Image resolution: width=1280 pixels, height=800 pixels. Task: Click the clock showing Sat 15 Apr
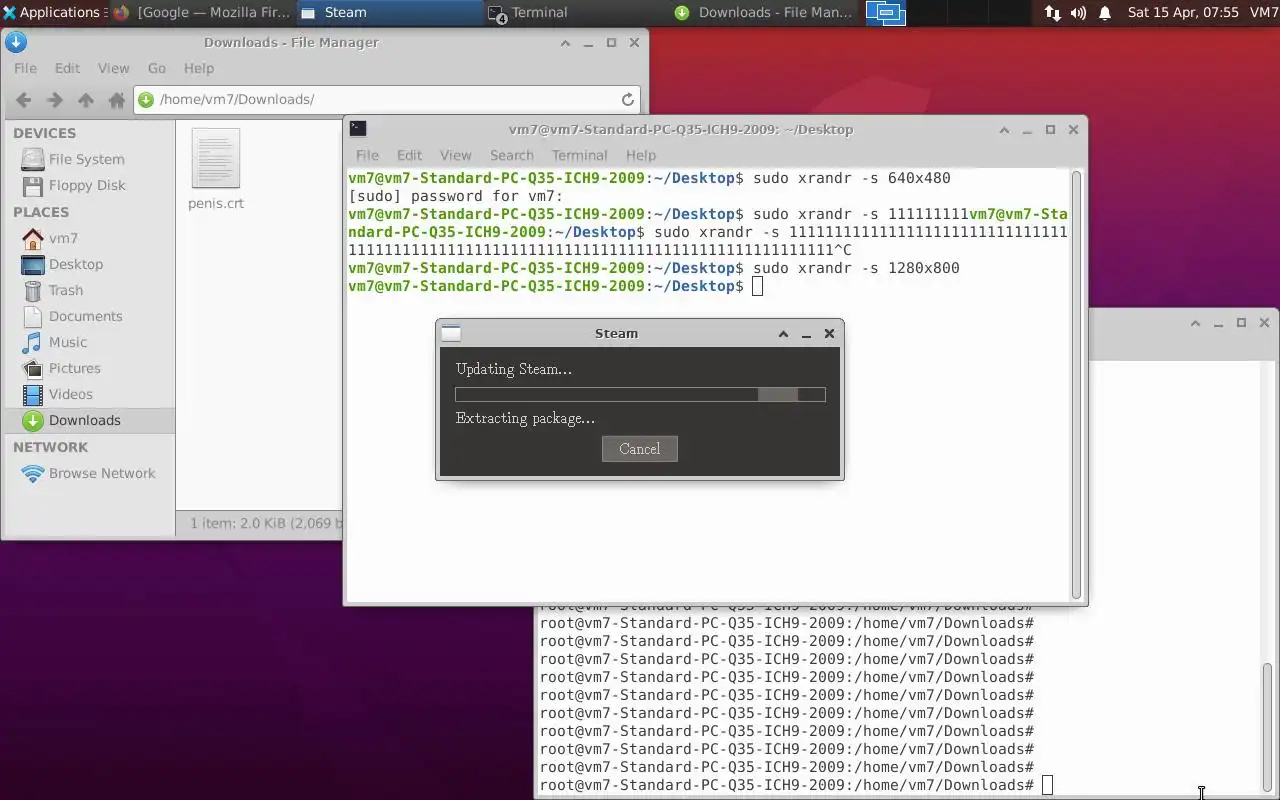(x=1183, y=12)
